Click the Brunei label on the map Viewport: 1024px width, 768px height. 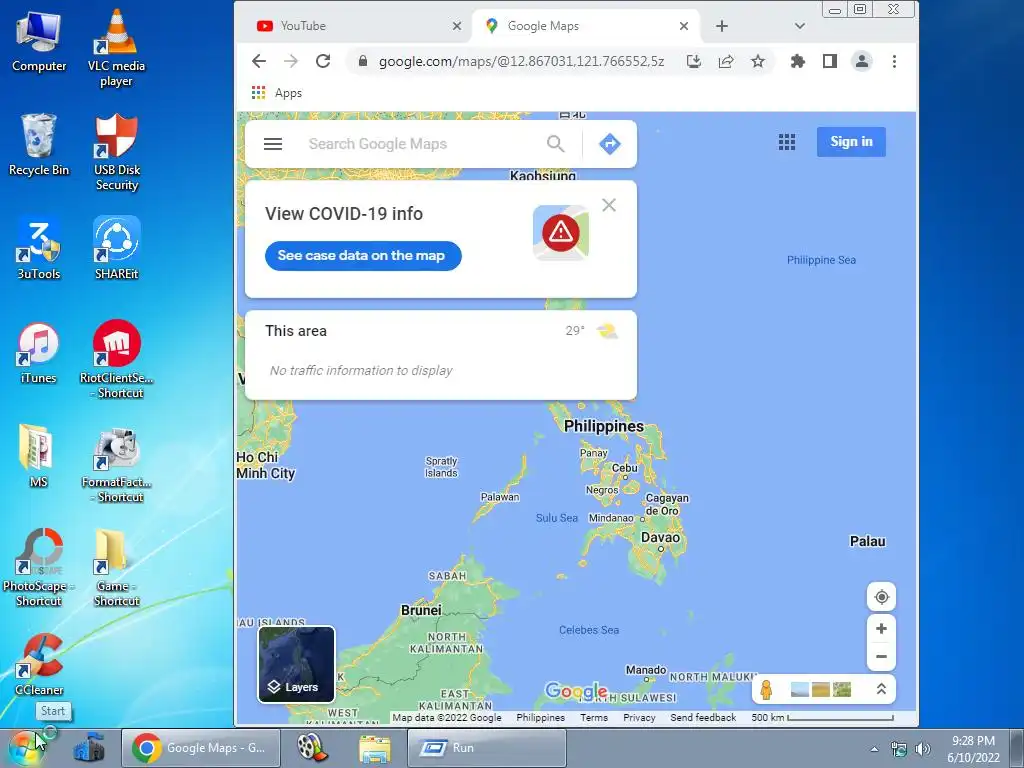[421, 610]
